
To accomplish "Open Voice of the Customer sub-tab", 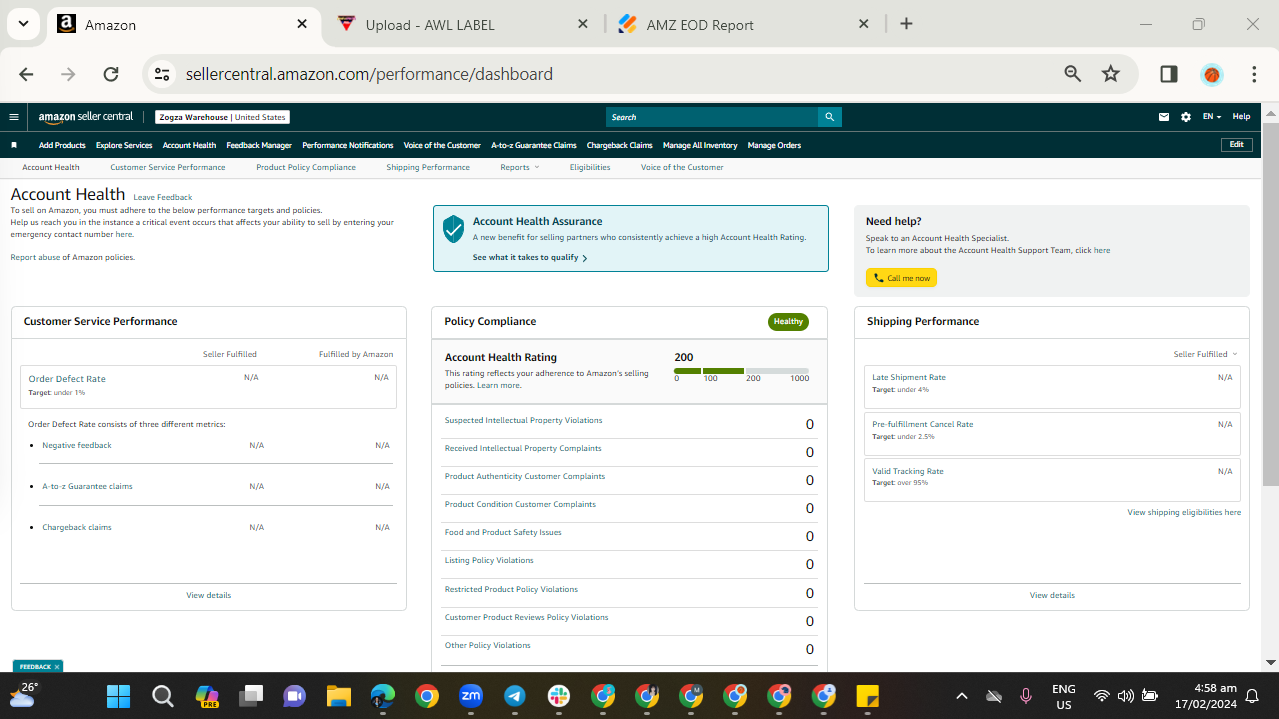I will (682, 167).
